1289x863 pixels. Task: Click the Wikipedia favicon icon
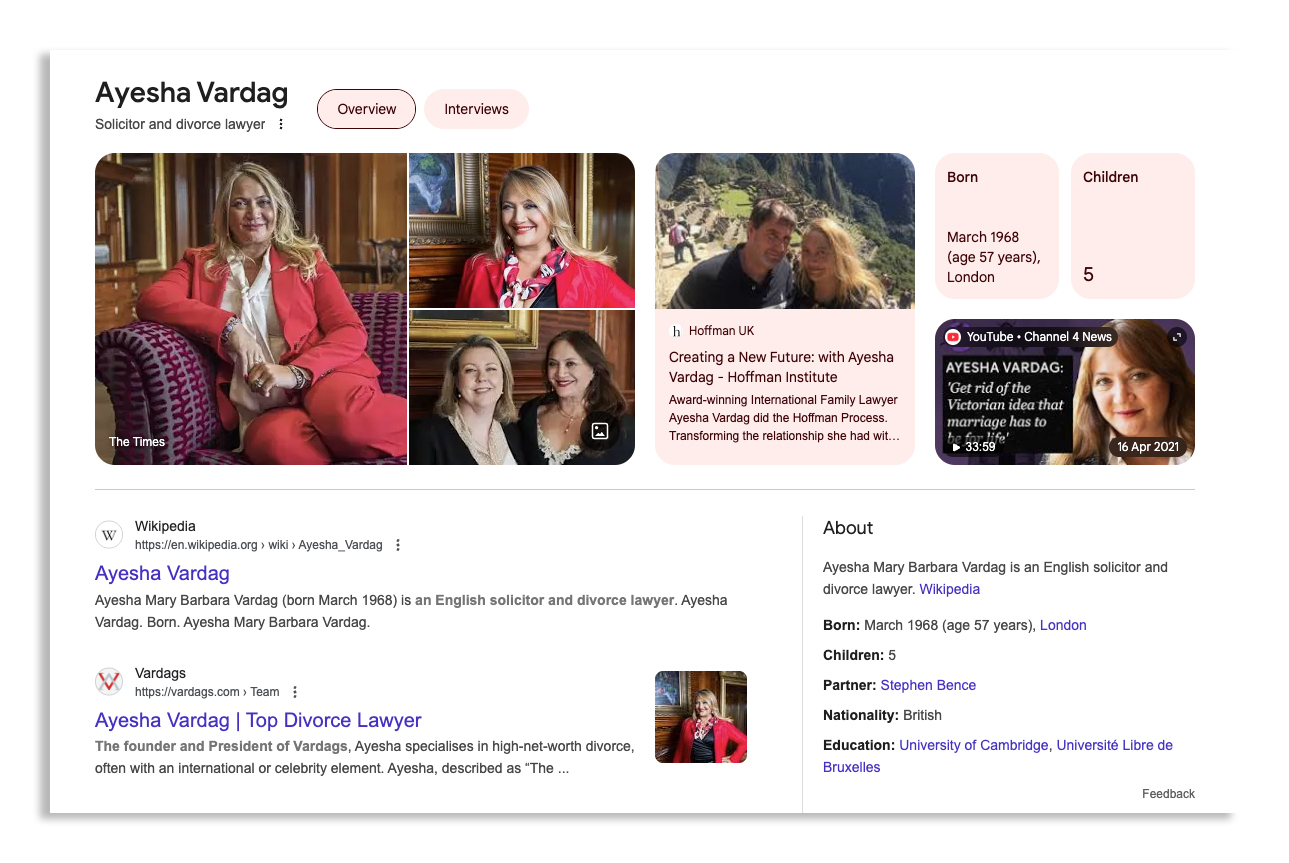pyautogui.click(x=109, y=535)
